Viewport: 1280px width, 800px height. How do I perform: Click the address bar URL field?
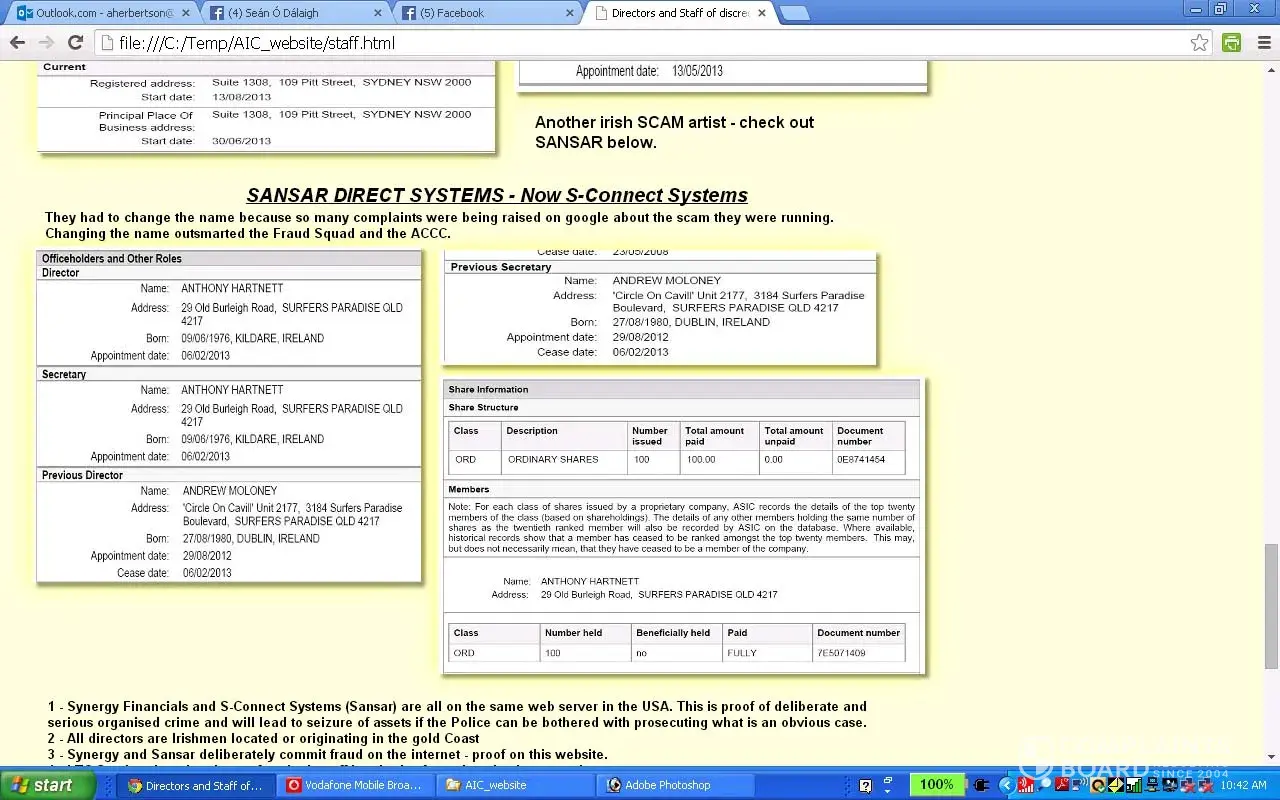pyautogui.click(x=640, y=43)
